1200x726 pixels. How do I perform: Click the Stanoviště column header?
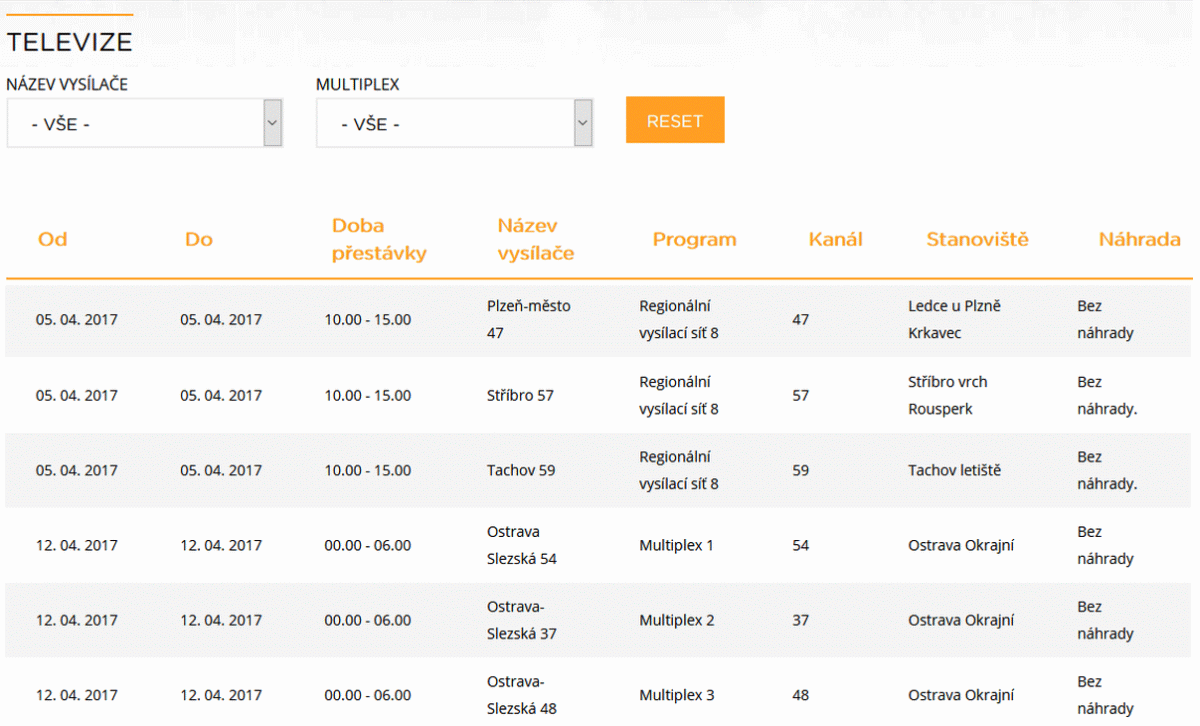tap(977, 239)
